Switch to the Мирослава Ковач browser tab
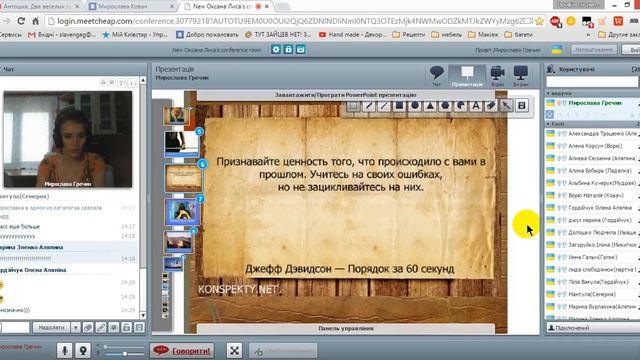This screenshot has height=360, width=640. pos(131,7)
